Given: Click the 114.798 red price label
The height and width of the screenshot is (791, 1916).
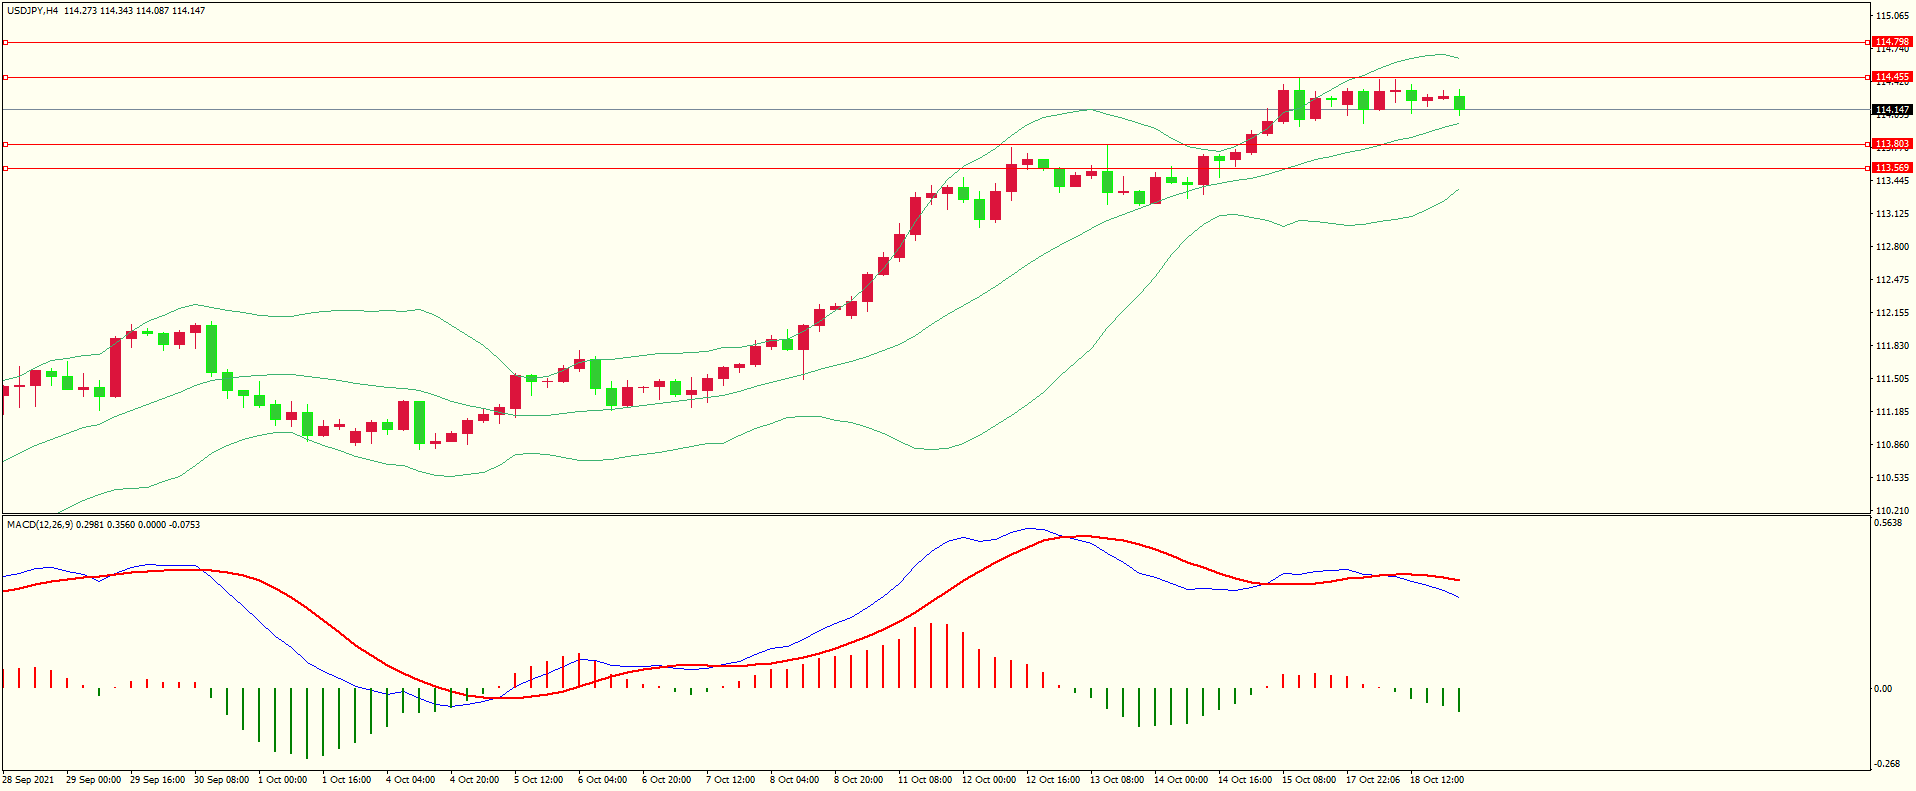Looking at the screenshot, I should (1892, 42).
